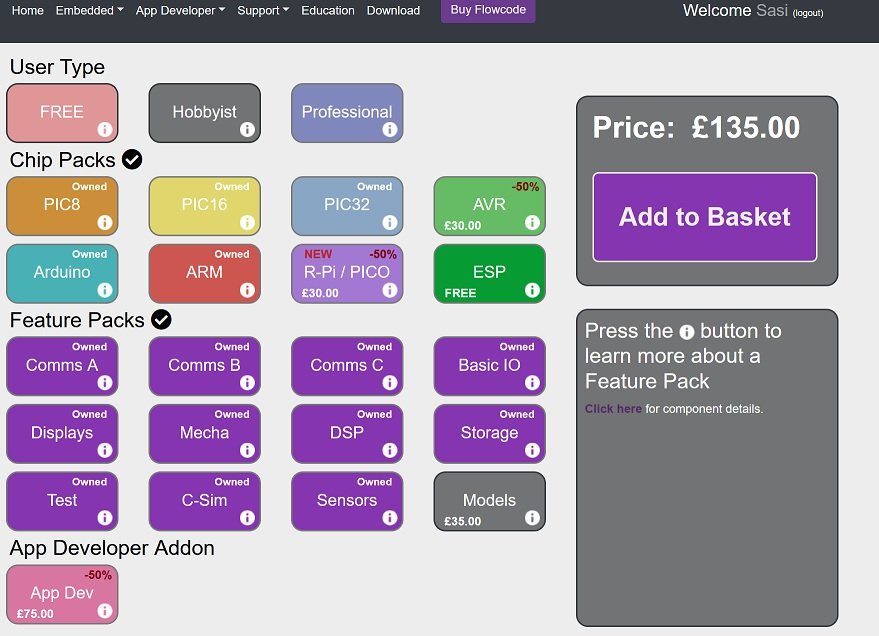The width and height of the screenshot is (879, 636).
Task: Expand the Support dropdown menu
Action: 263,11
